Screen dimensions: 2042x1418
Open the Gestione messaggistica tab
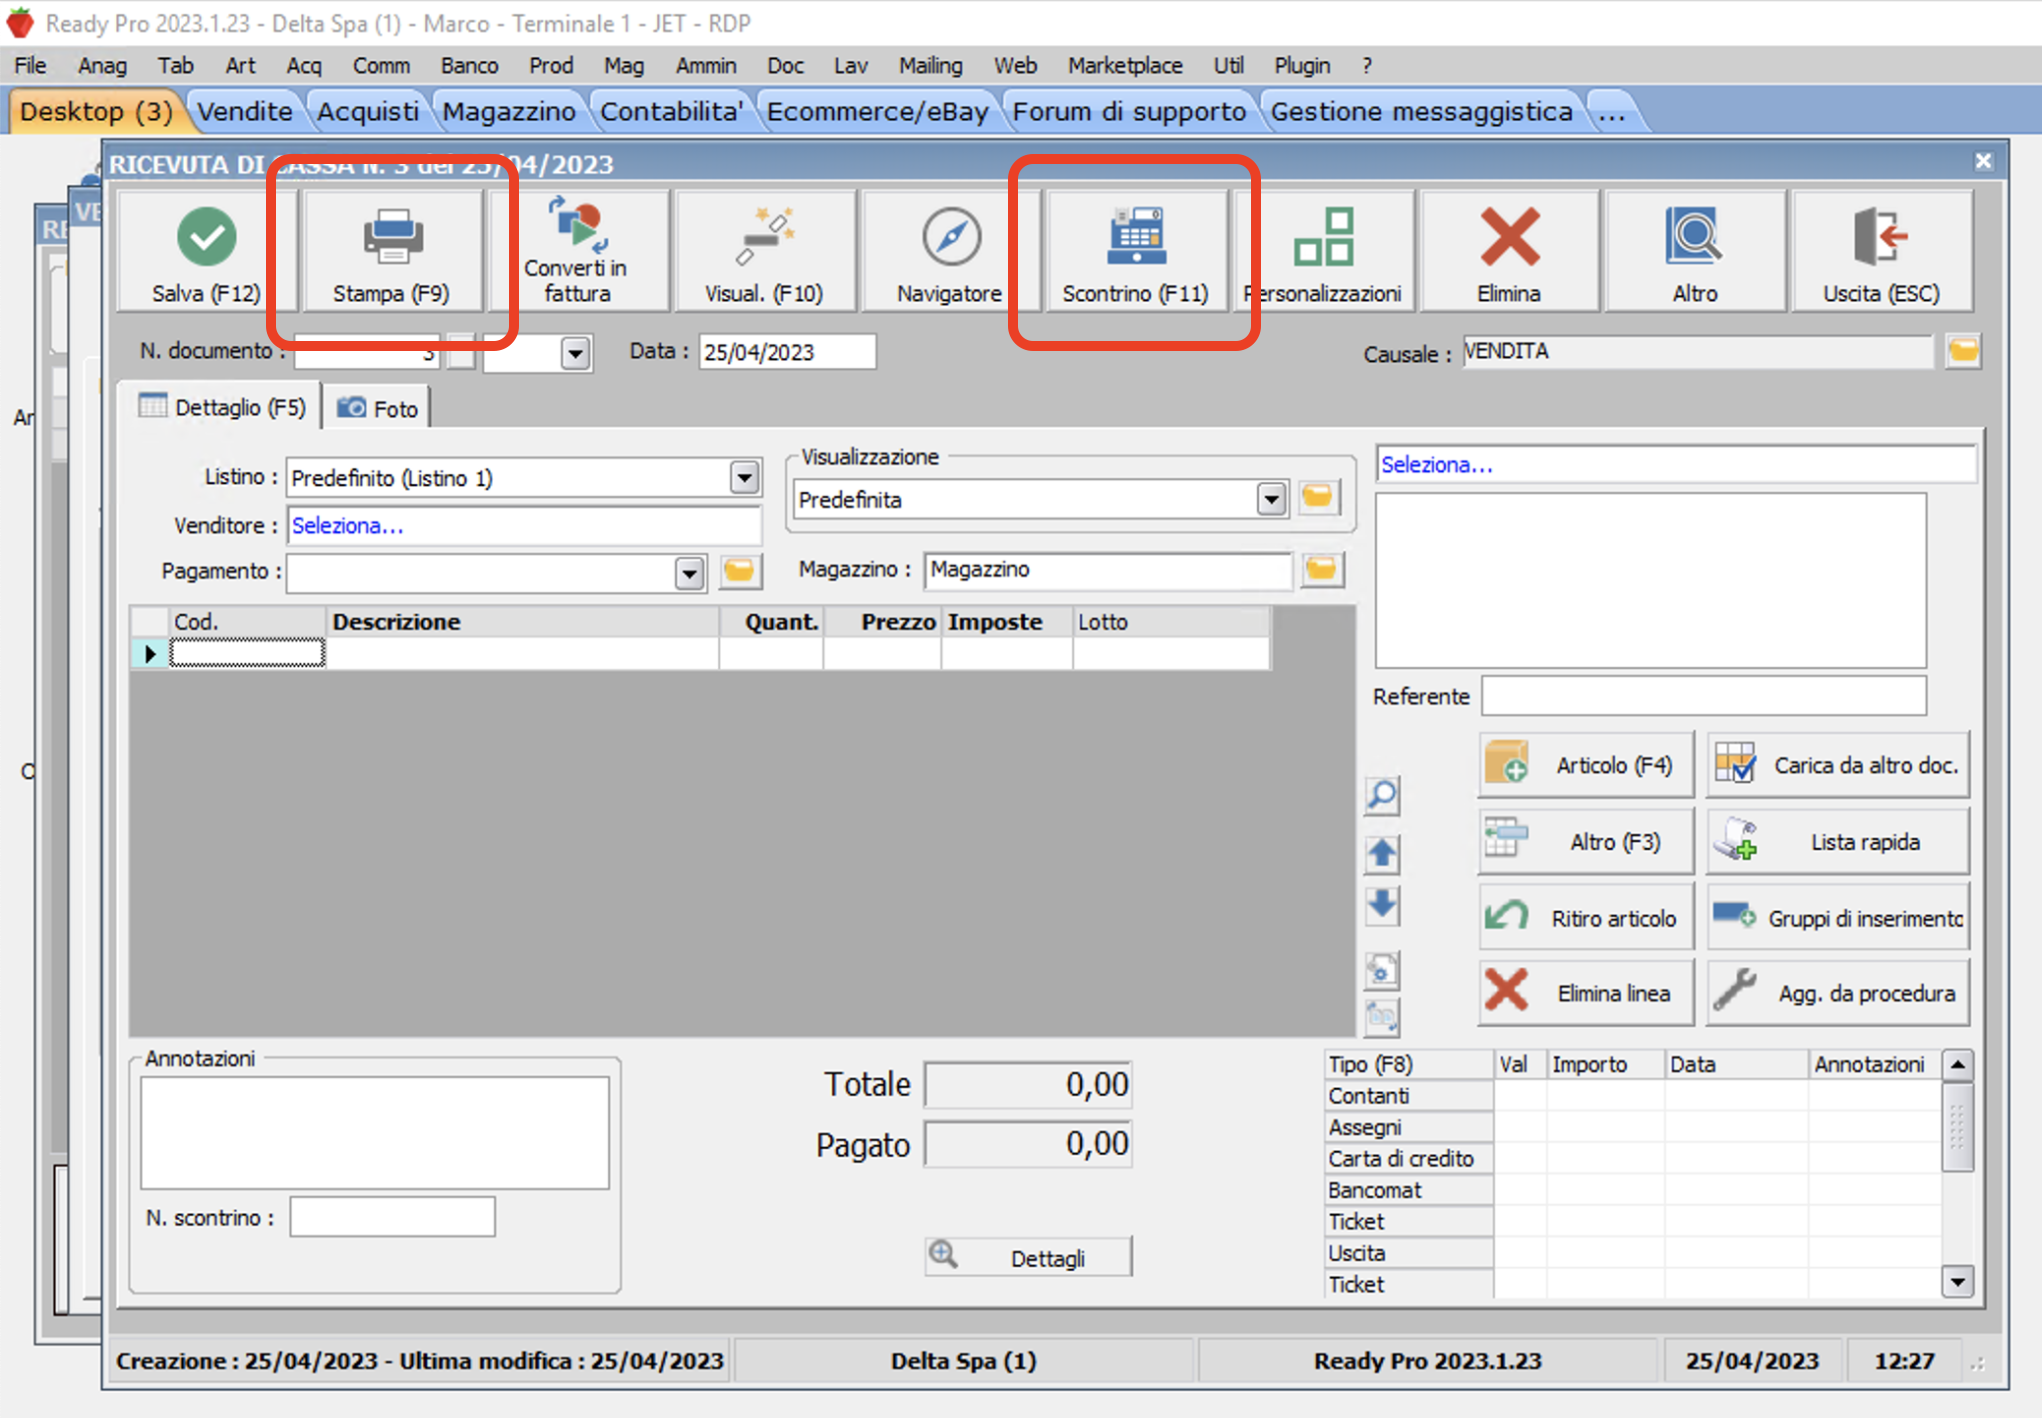pos(1421,111)
